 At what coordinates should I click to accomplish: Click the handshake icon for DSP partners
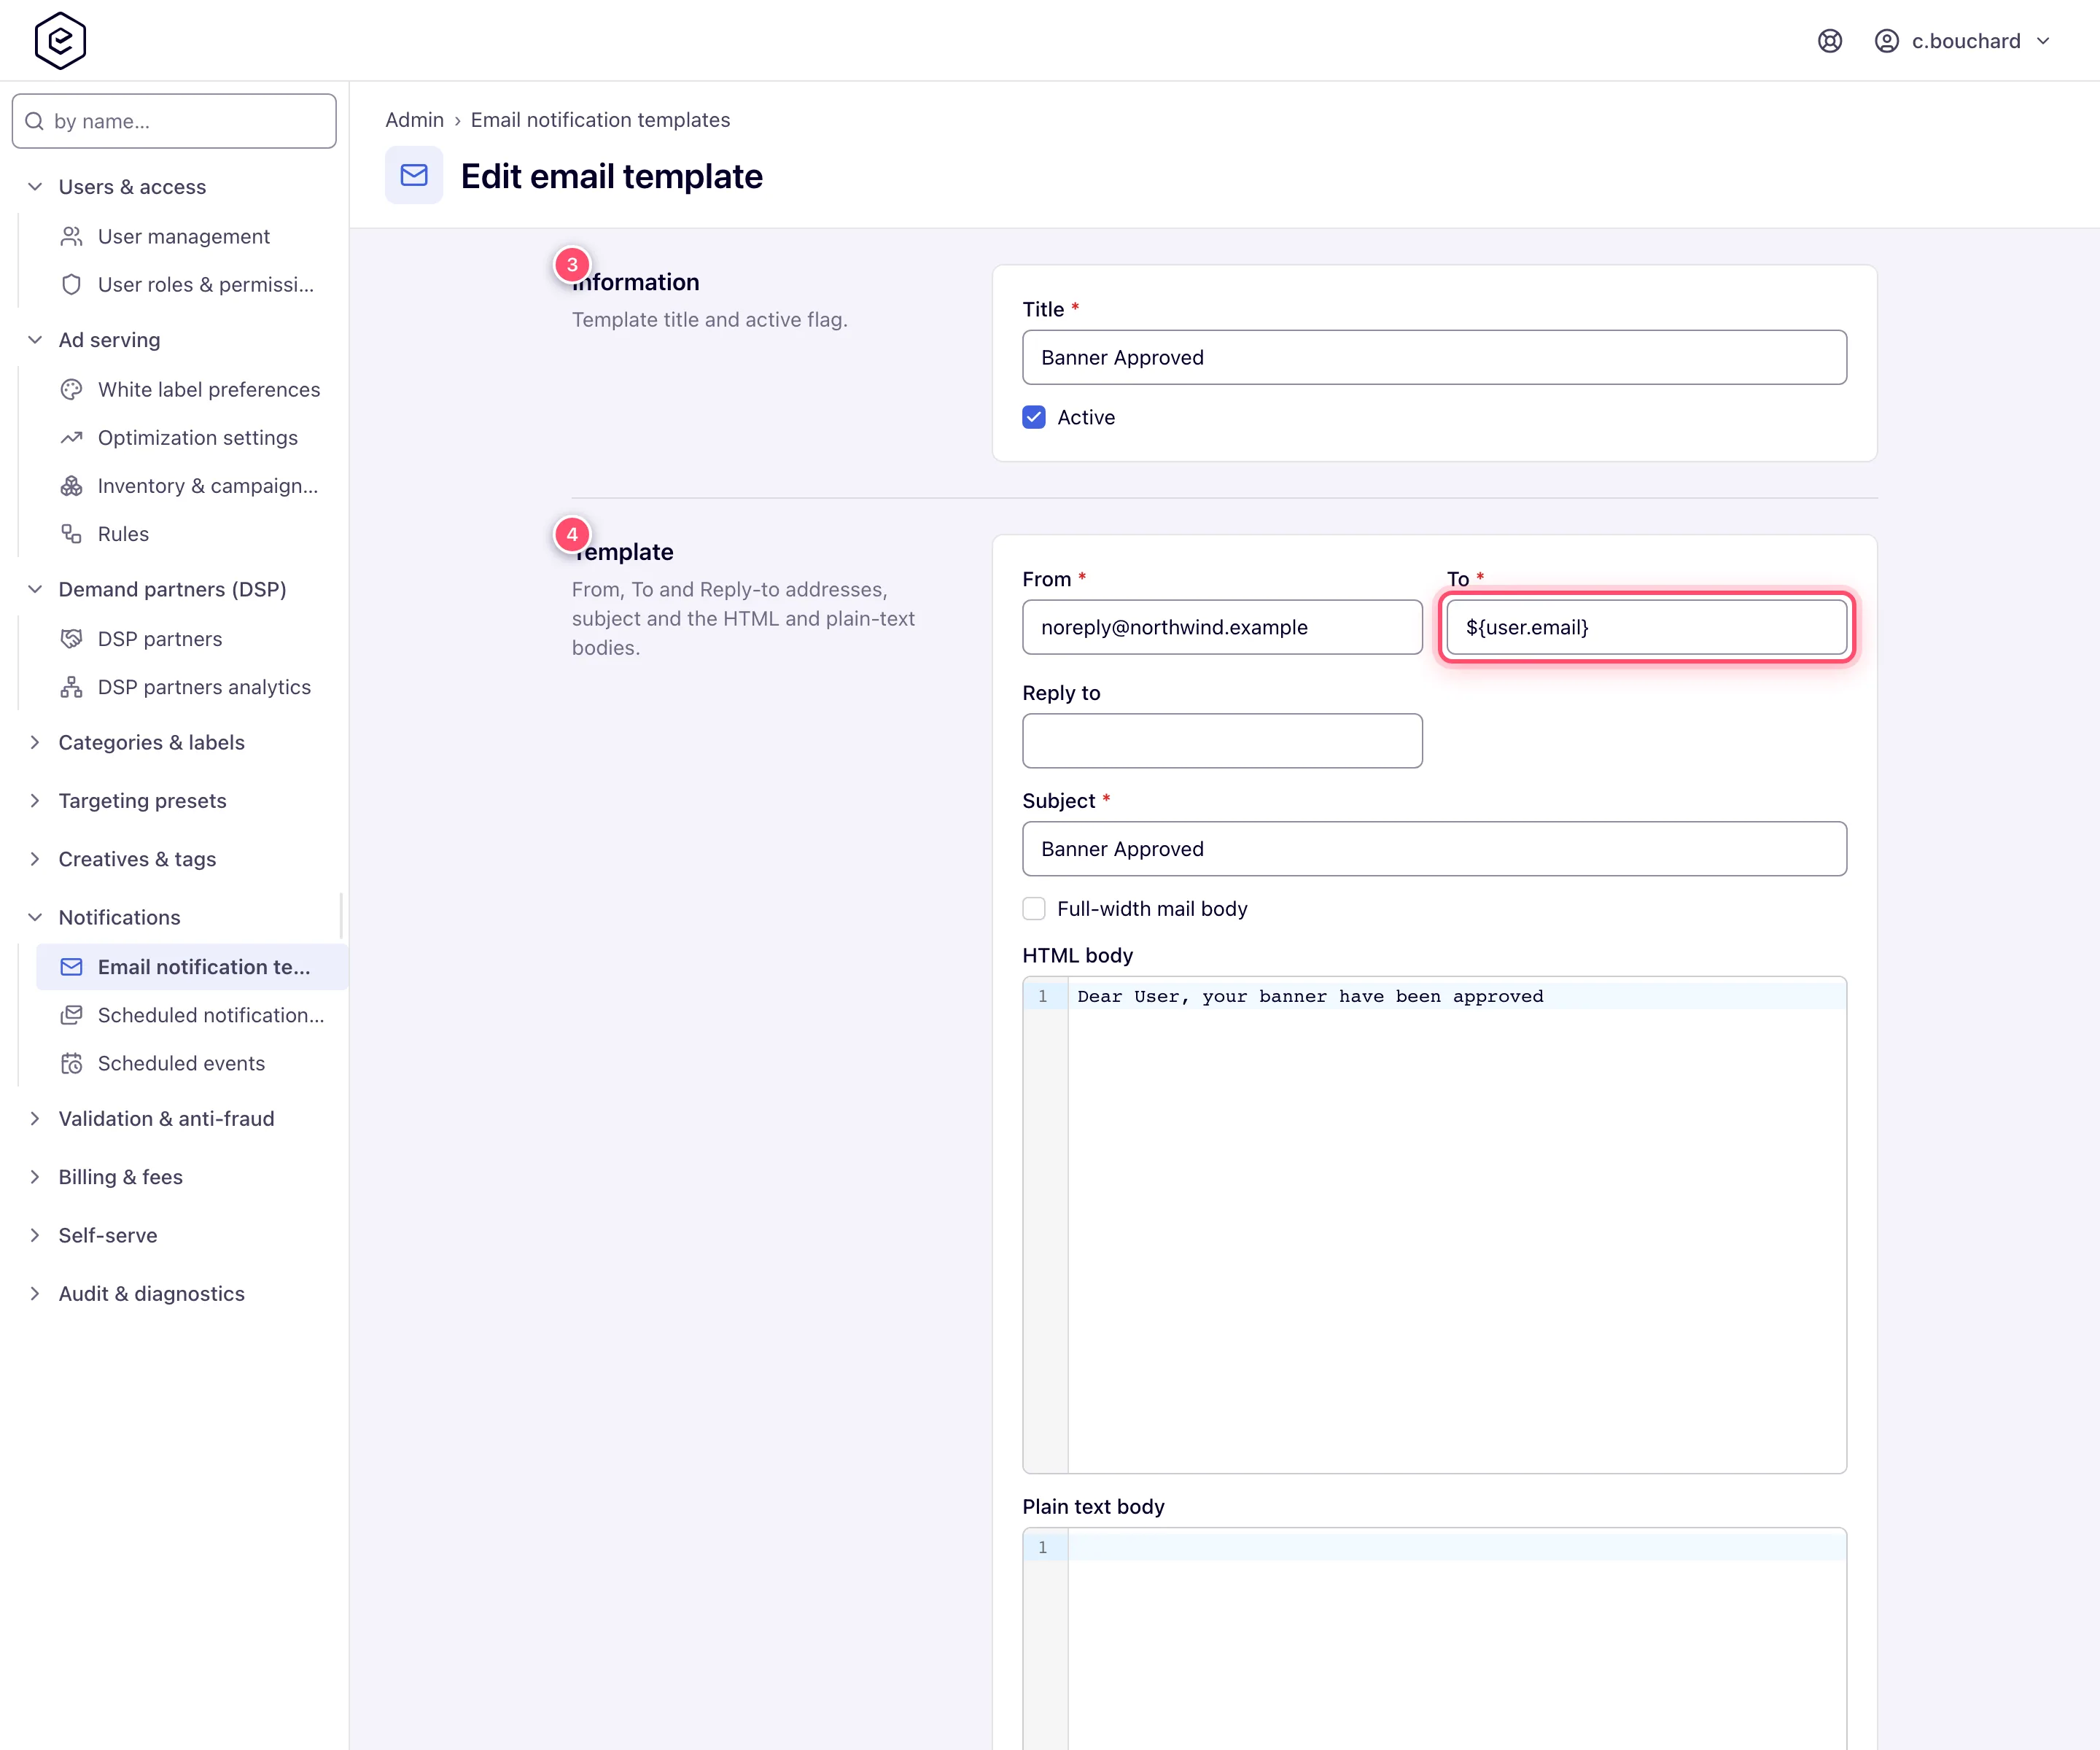pos(71,639)
